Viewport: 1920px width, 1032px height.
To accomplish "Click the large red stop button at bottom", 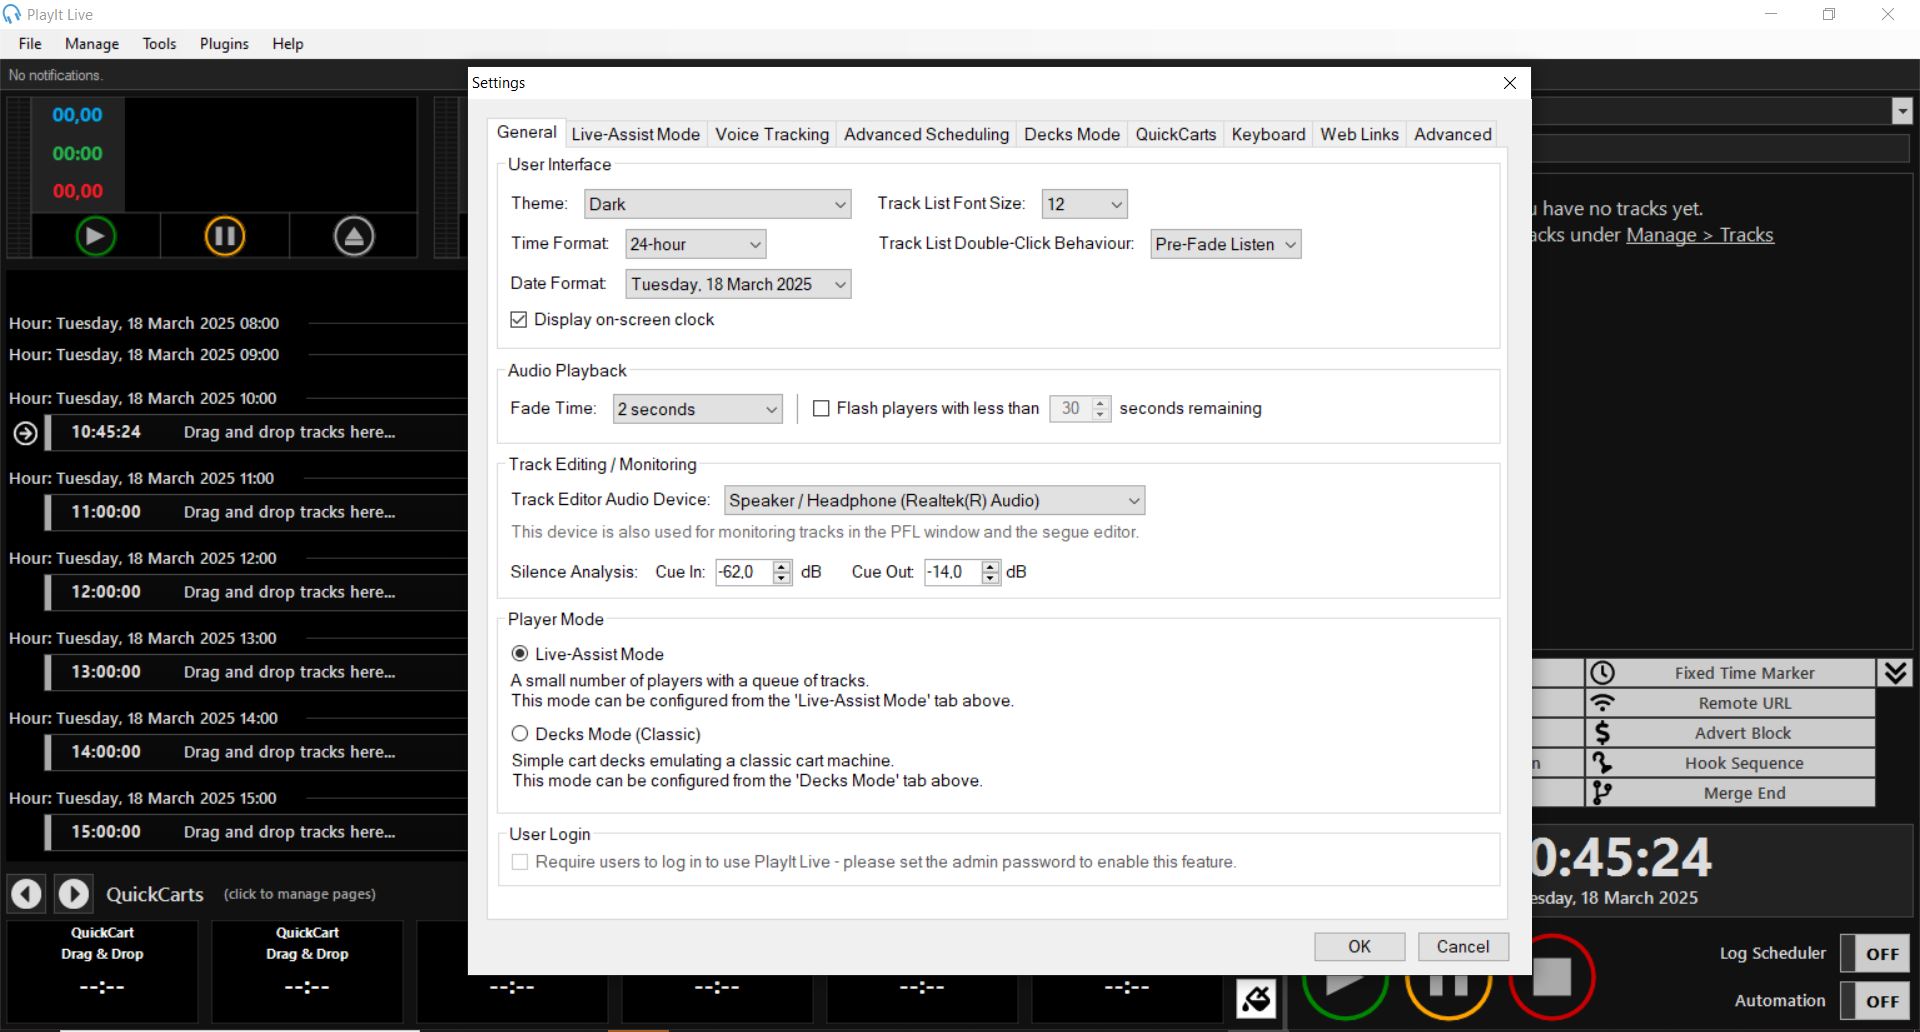I will (x=1551, y=977).
